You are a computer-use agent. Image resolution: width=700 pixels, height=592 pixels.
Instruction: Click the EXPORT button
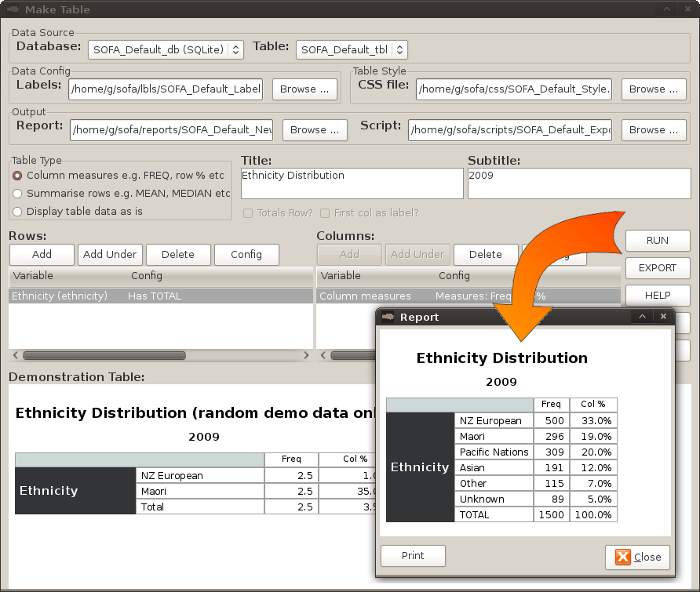pos(658,268)
